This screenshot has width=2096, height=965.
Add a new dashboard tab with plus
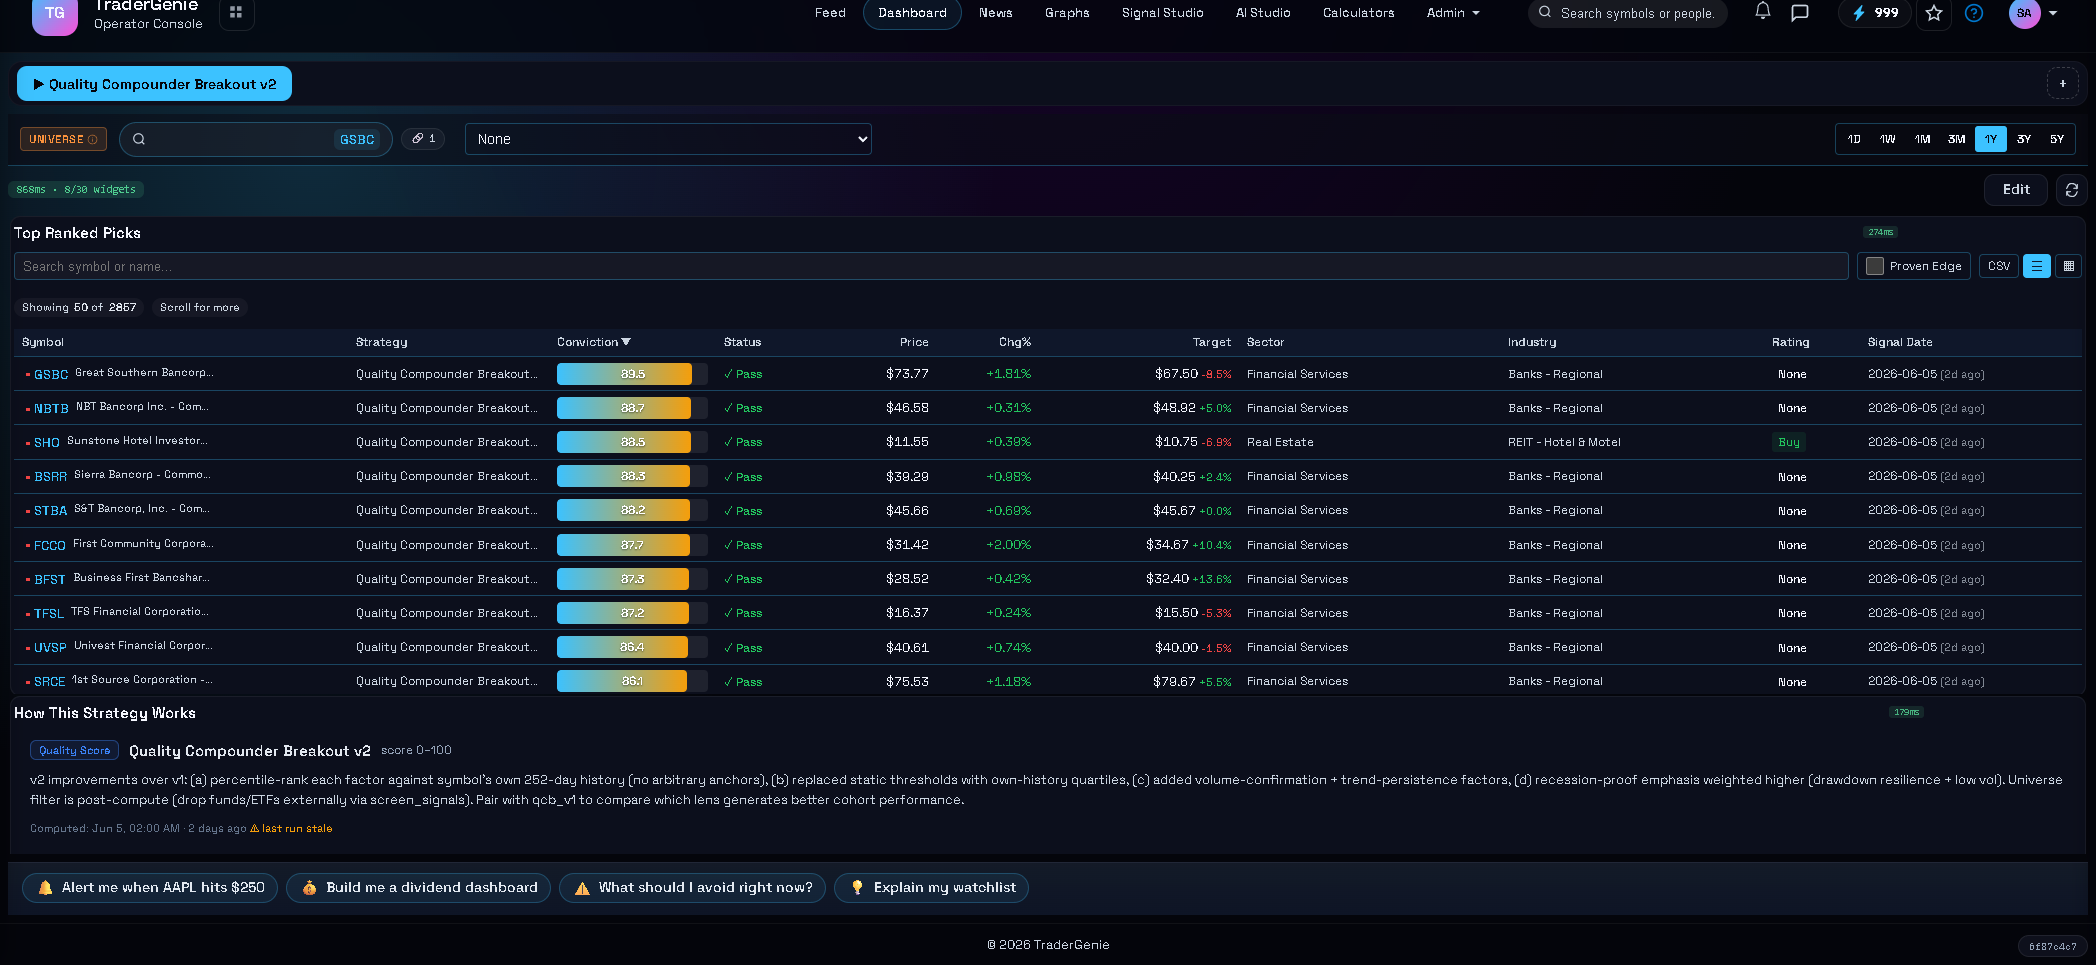pyautogui.click(x=2062, y=84)
